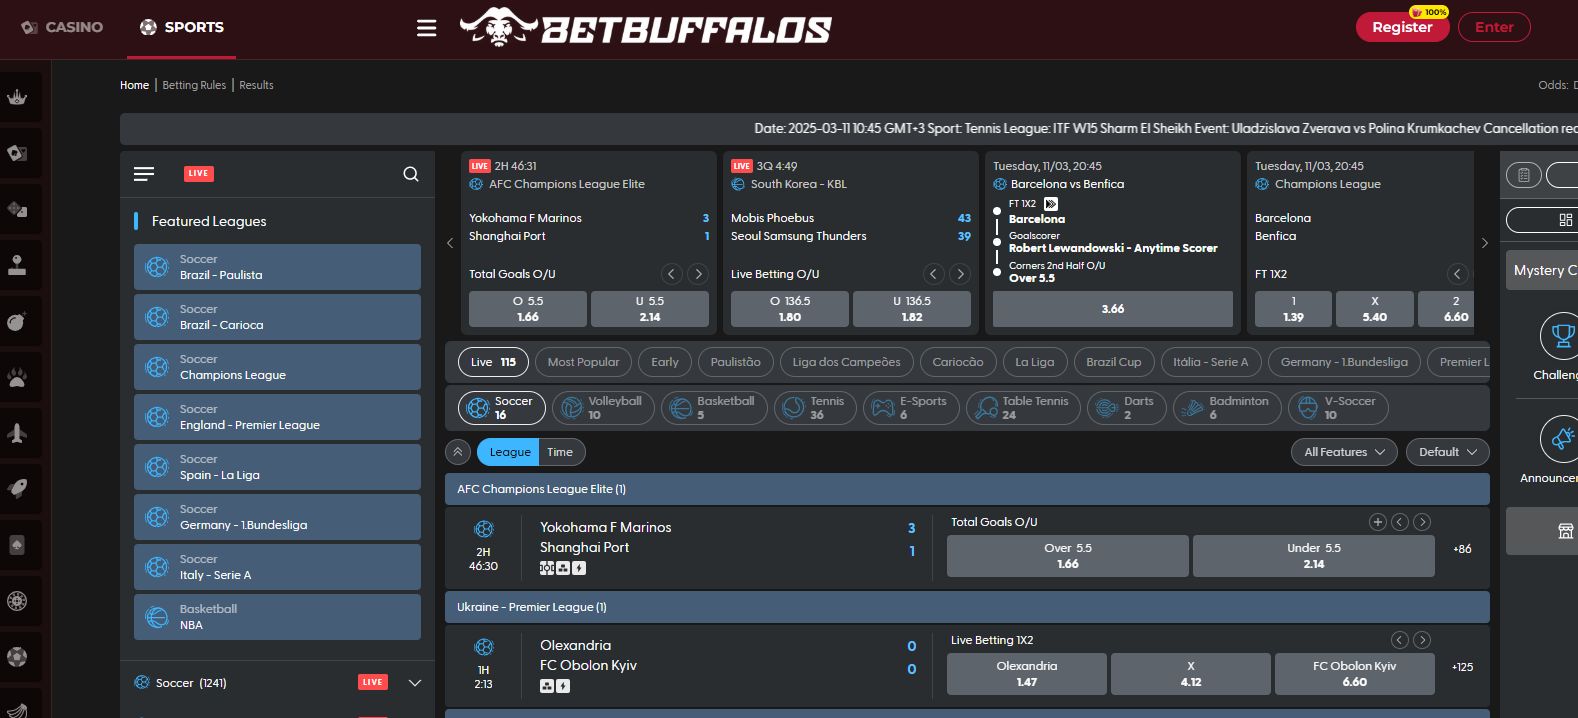Show +86 more markets for Yokohama match
Viewport: 1578px width, 718px height.
[x=1462, y=549]
